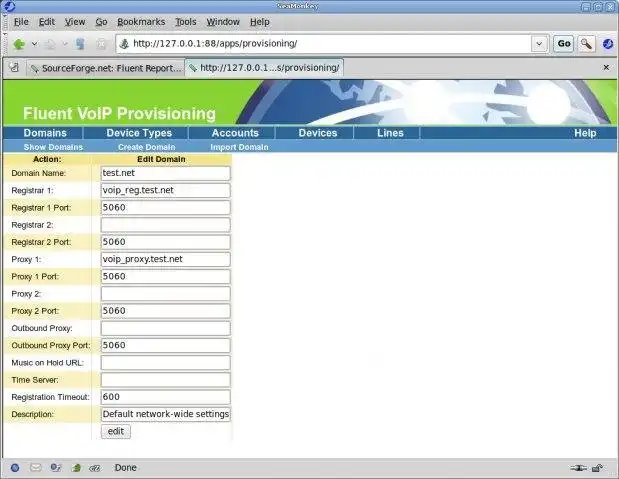Click the Domain Name field

[165, 173]
